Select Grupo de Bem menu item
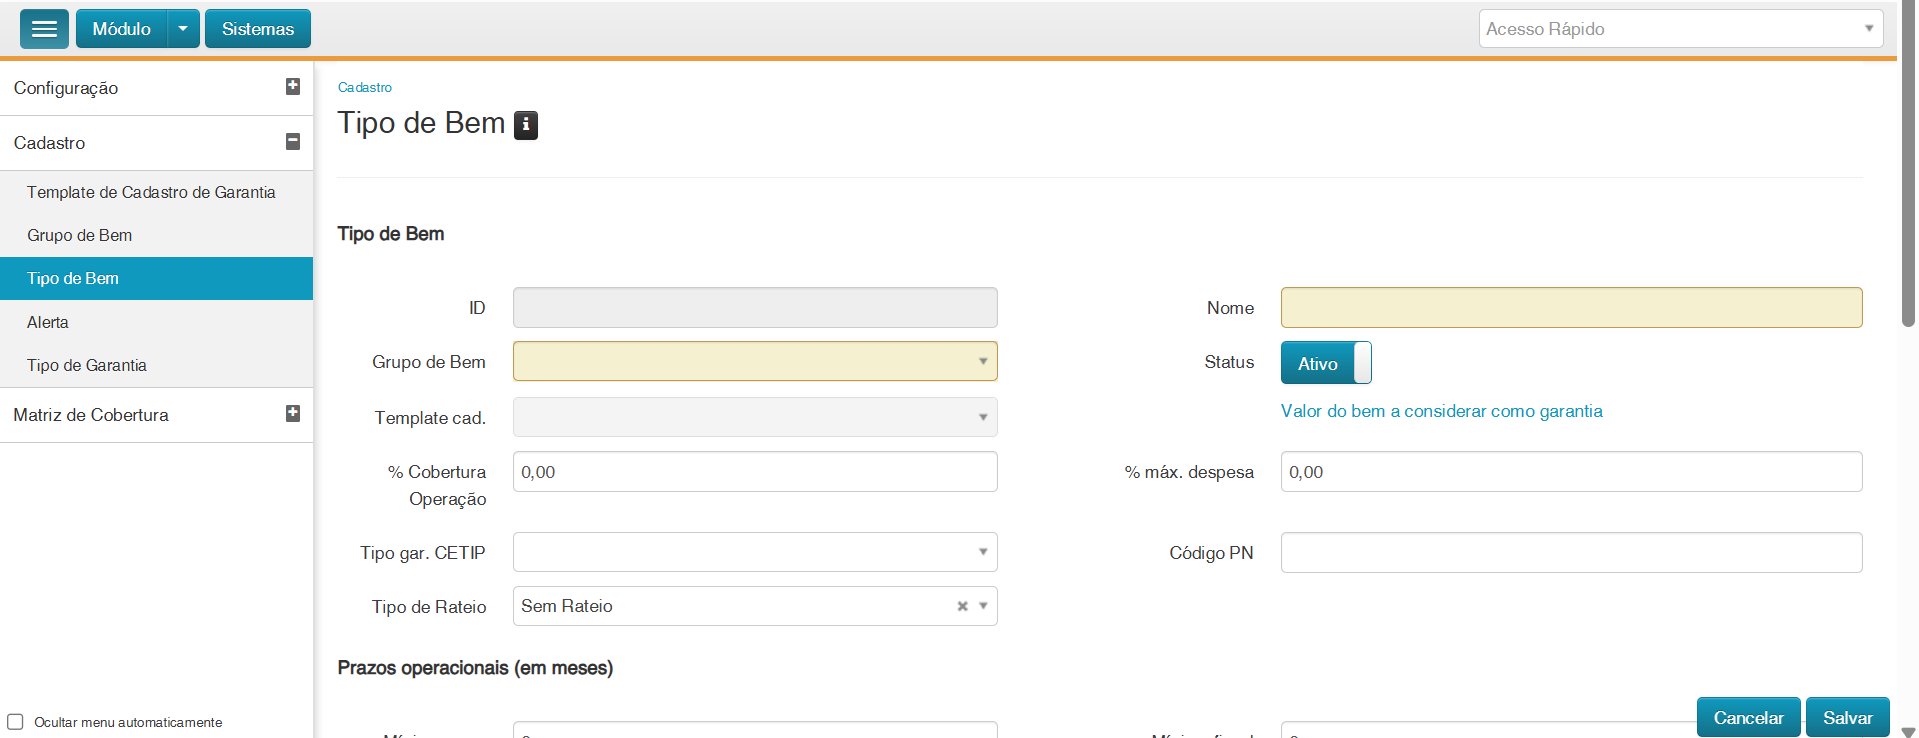Screen dimensions: 1919x738 coord(80,235)
